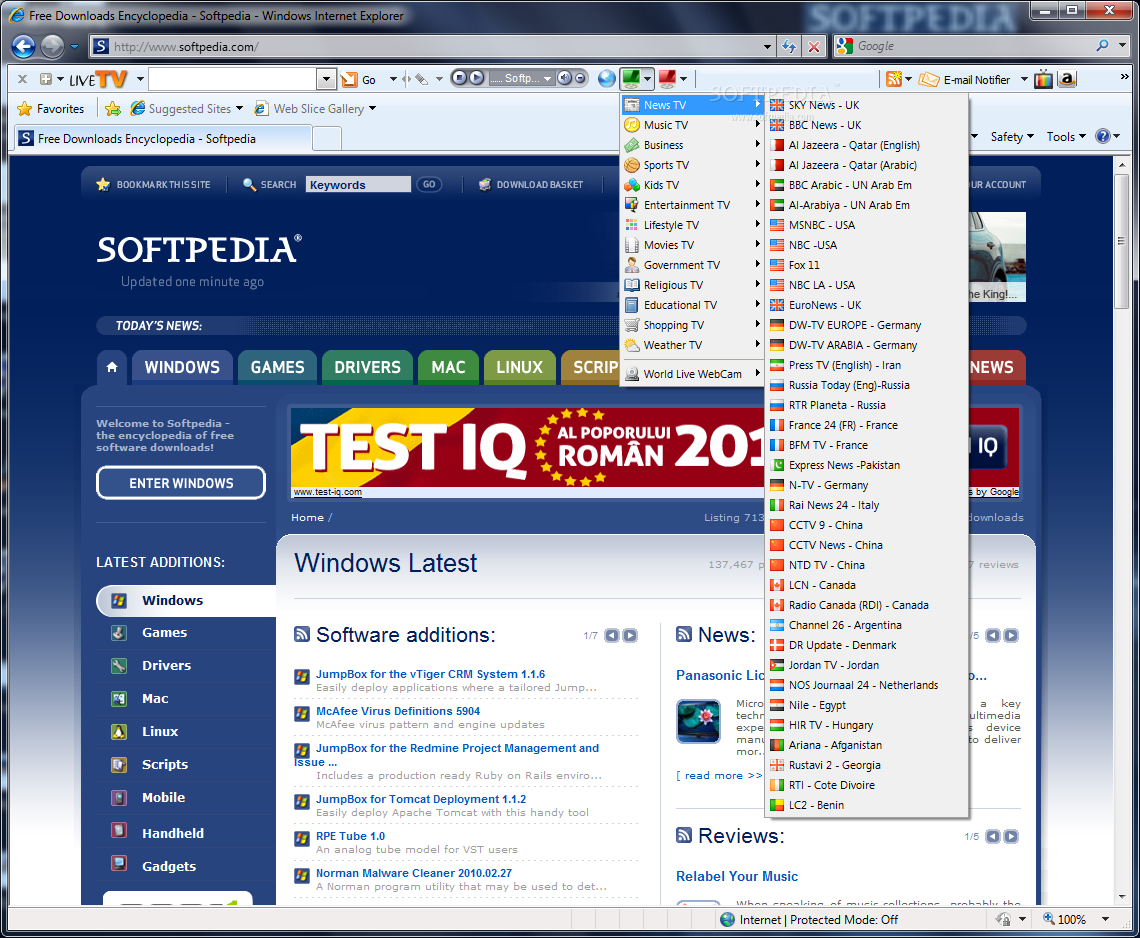
Task: Click the RSS feed star icon in the toolbar
Action: point(894,79)
